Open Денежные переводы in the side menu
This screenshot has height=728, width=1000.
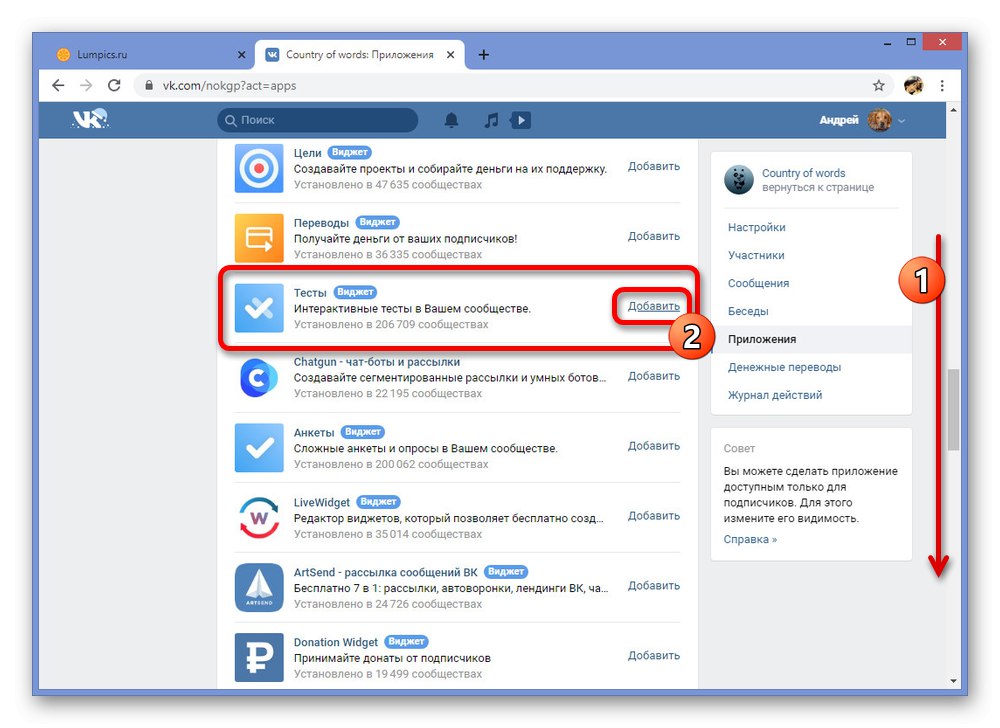coord(784,367)
